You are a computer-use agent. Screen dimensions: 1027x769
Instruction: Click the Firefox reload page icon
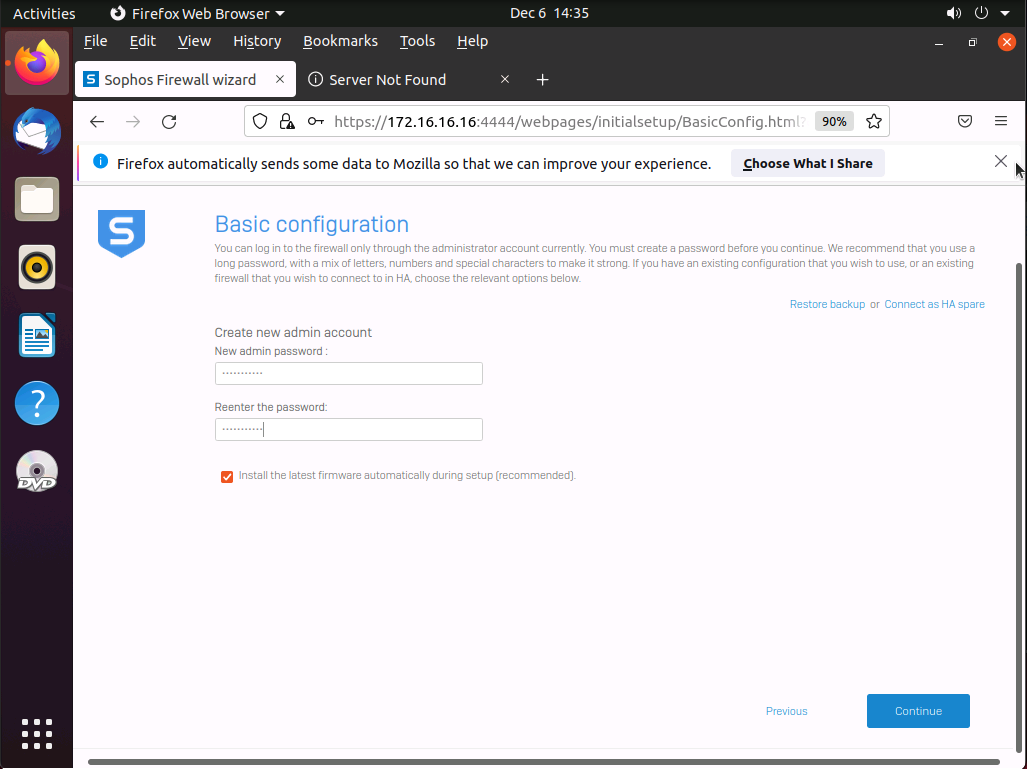click(169, 122)
